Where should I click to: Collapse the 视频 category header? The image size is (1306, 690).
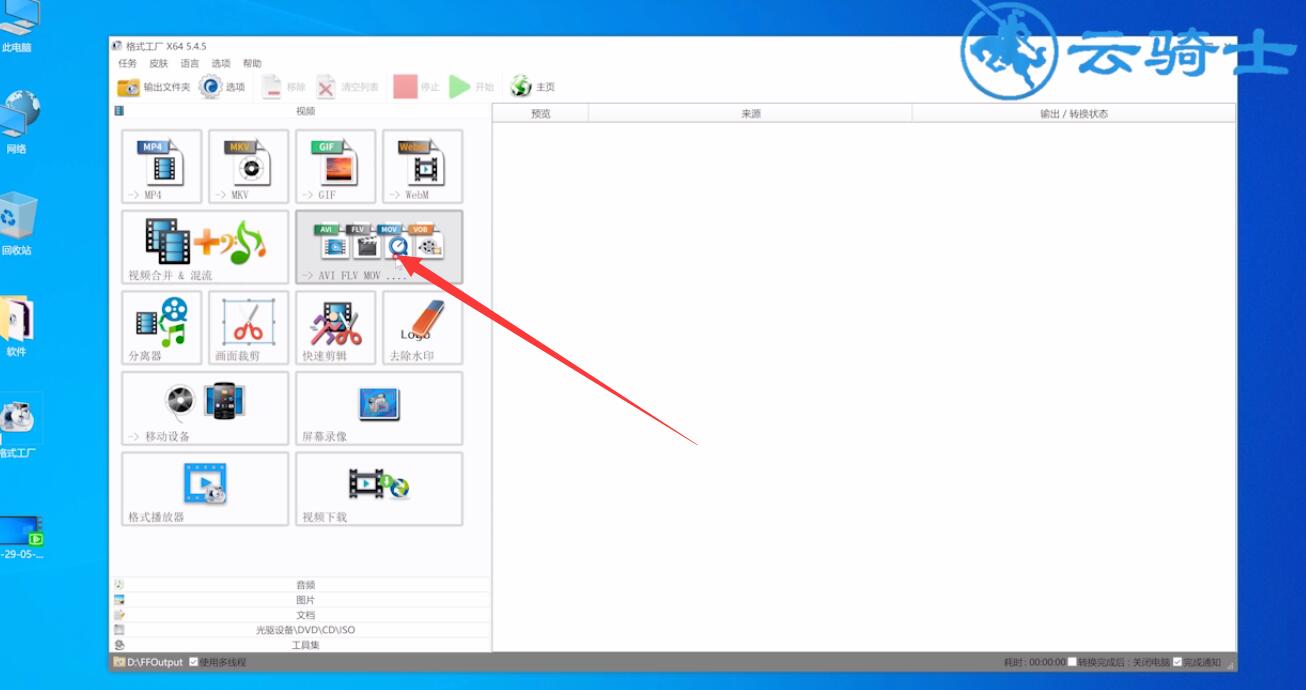pos(302,111)
